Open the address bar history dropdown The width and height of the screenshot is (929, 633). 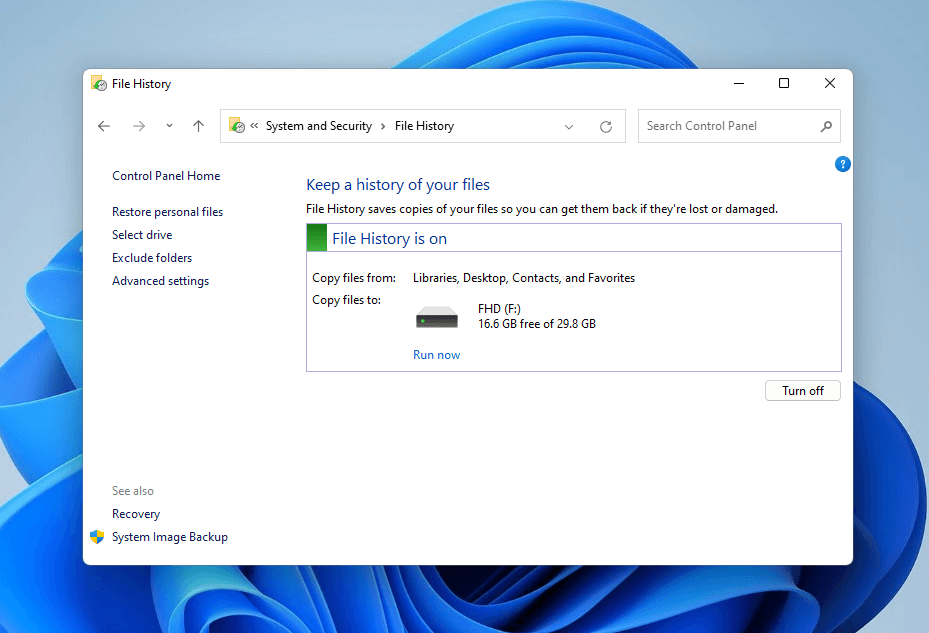[x=569, y=126]
